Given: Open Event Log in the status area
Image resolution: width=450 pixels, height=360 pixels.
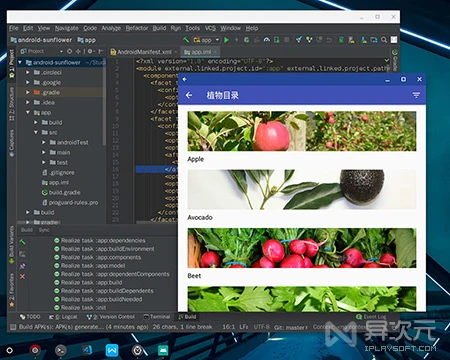Looking at the screenshot, I should point(372,317).
